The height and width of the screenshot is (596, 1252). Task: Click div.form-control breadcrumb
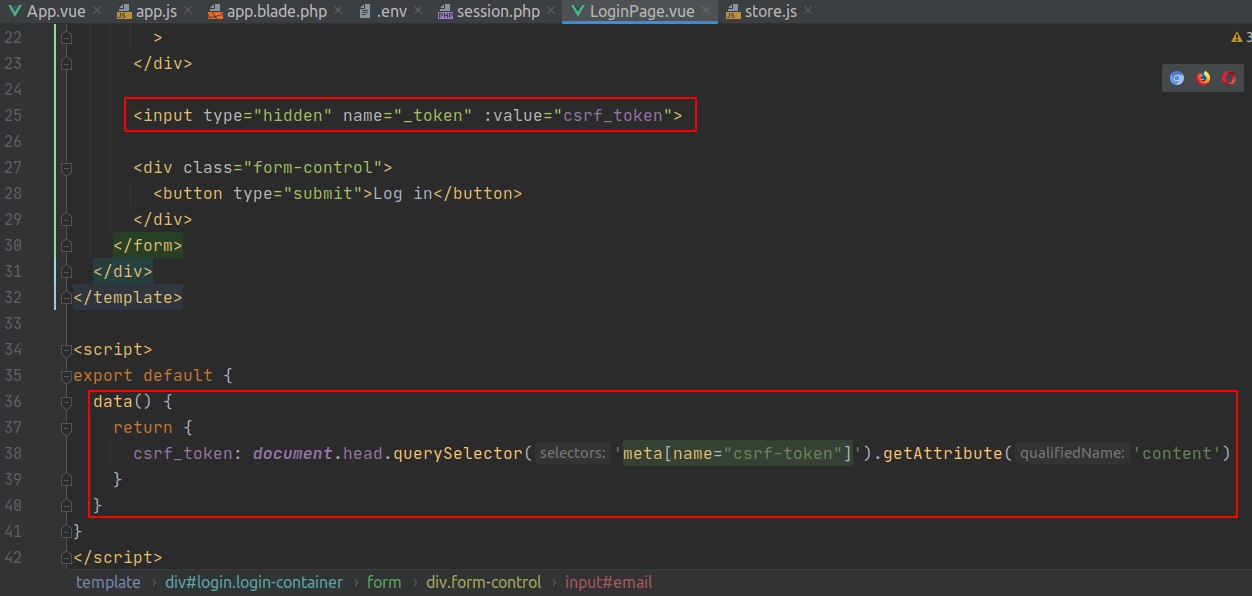pos(484,582)
